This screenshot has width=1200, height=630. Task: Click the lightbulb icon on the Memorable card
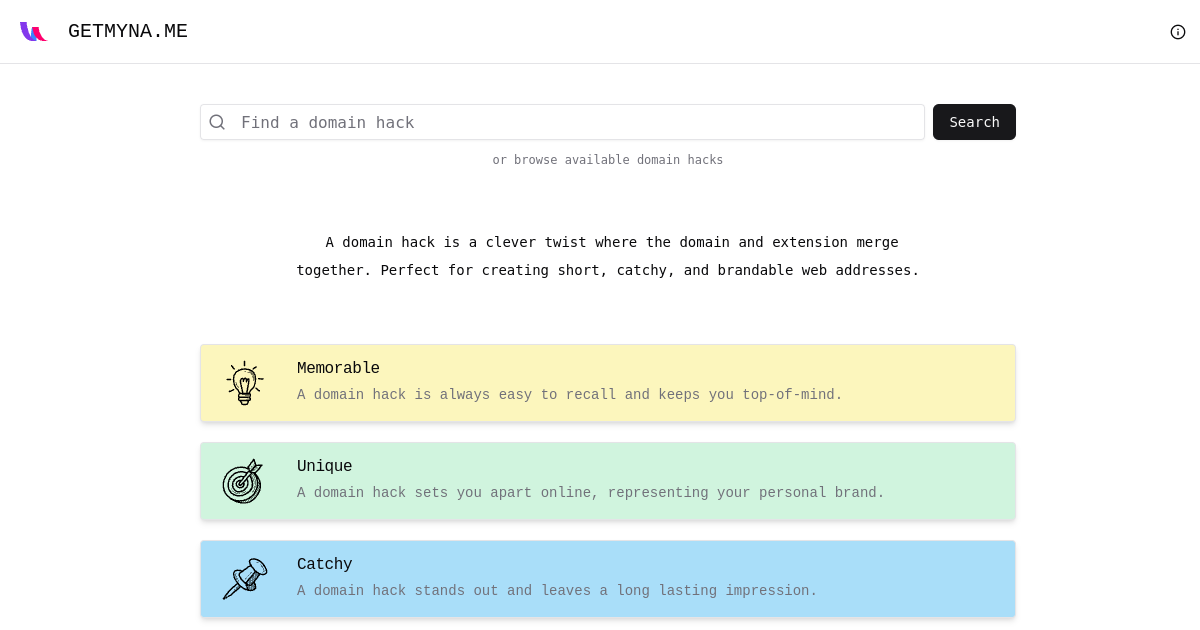pos(245,383)
